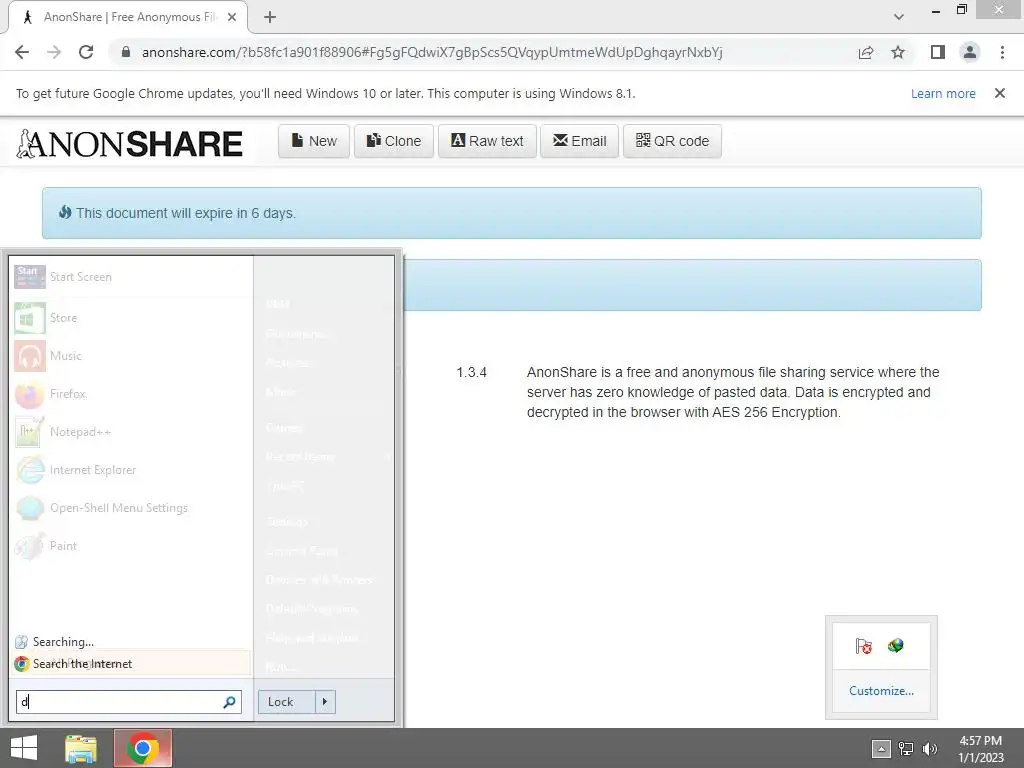Close the AnonShare tab

click(232, 17)
